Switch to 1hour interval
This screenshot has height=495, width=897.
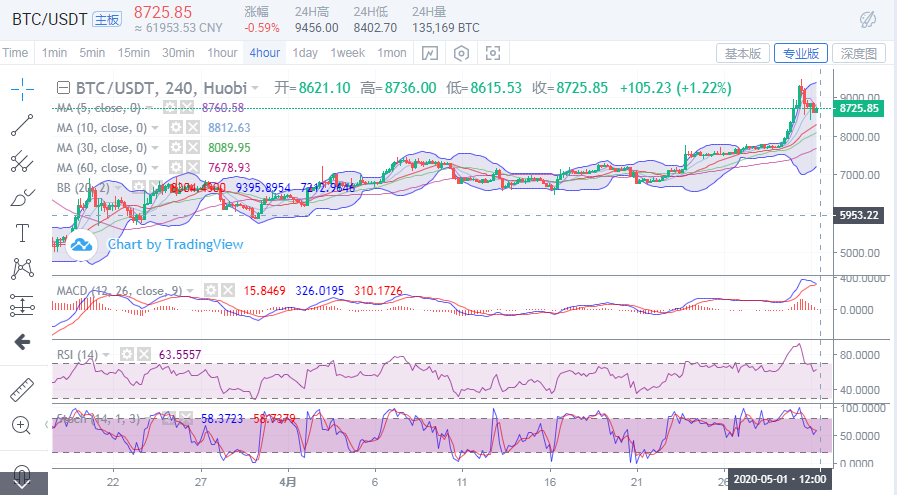(x=223, y=53)
